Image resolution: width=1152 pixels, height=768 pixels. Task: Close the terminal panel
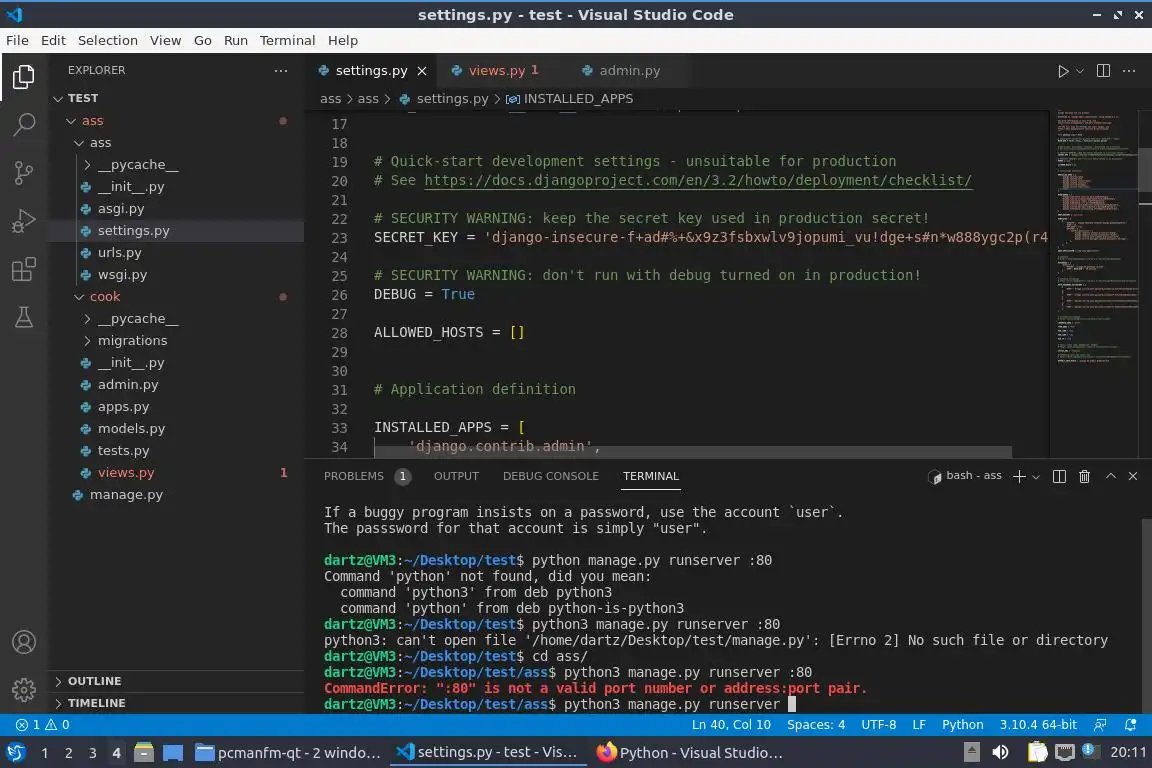coord(1133,476)
